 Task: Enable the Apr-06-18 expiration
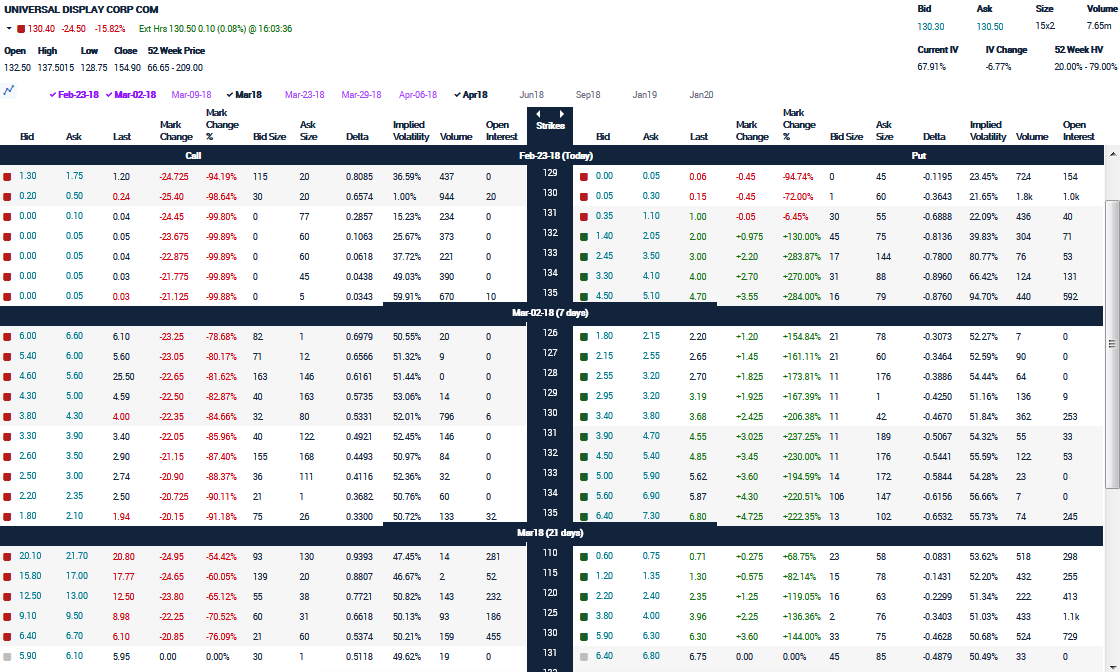(x=418, y=95)
